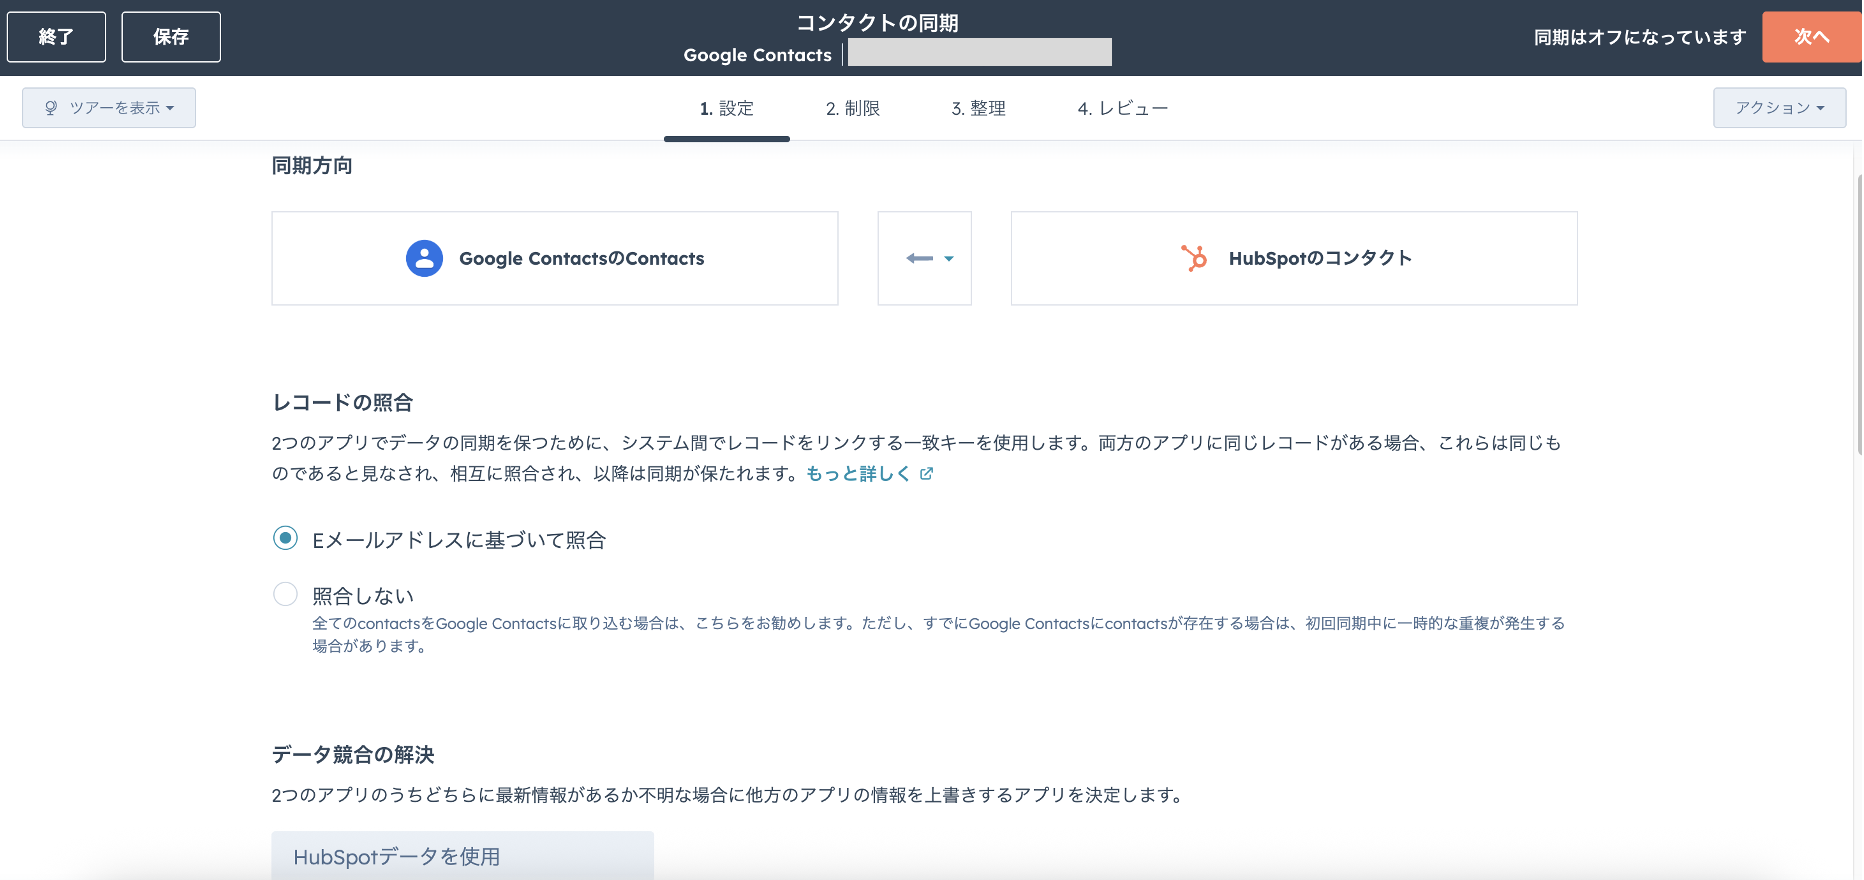Image resolution: width=1864 pixels, height=880 pixels.
Task: Select Eメールアドレスに基づいて照合 radio option
Action: (x=285, y=539)
